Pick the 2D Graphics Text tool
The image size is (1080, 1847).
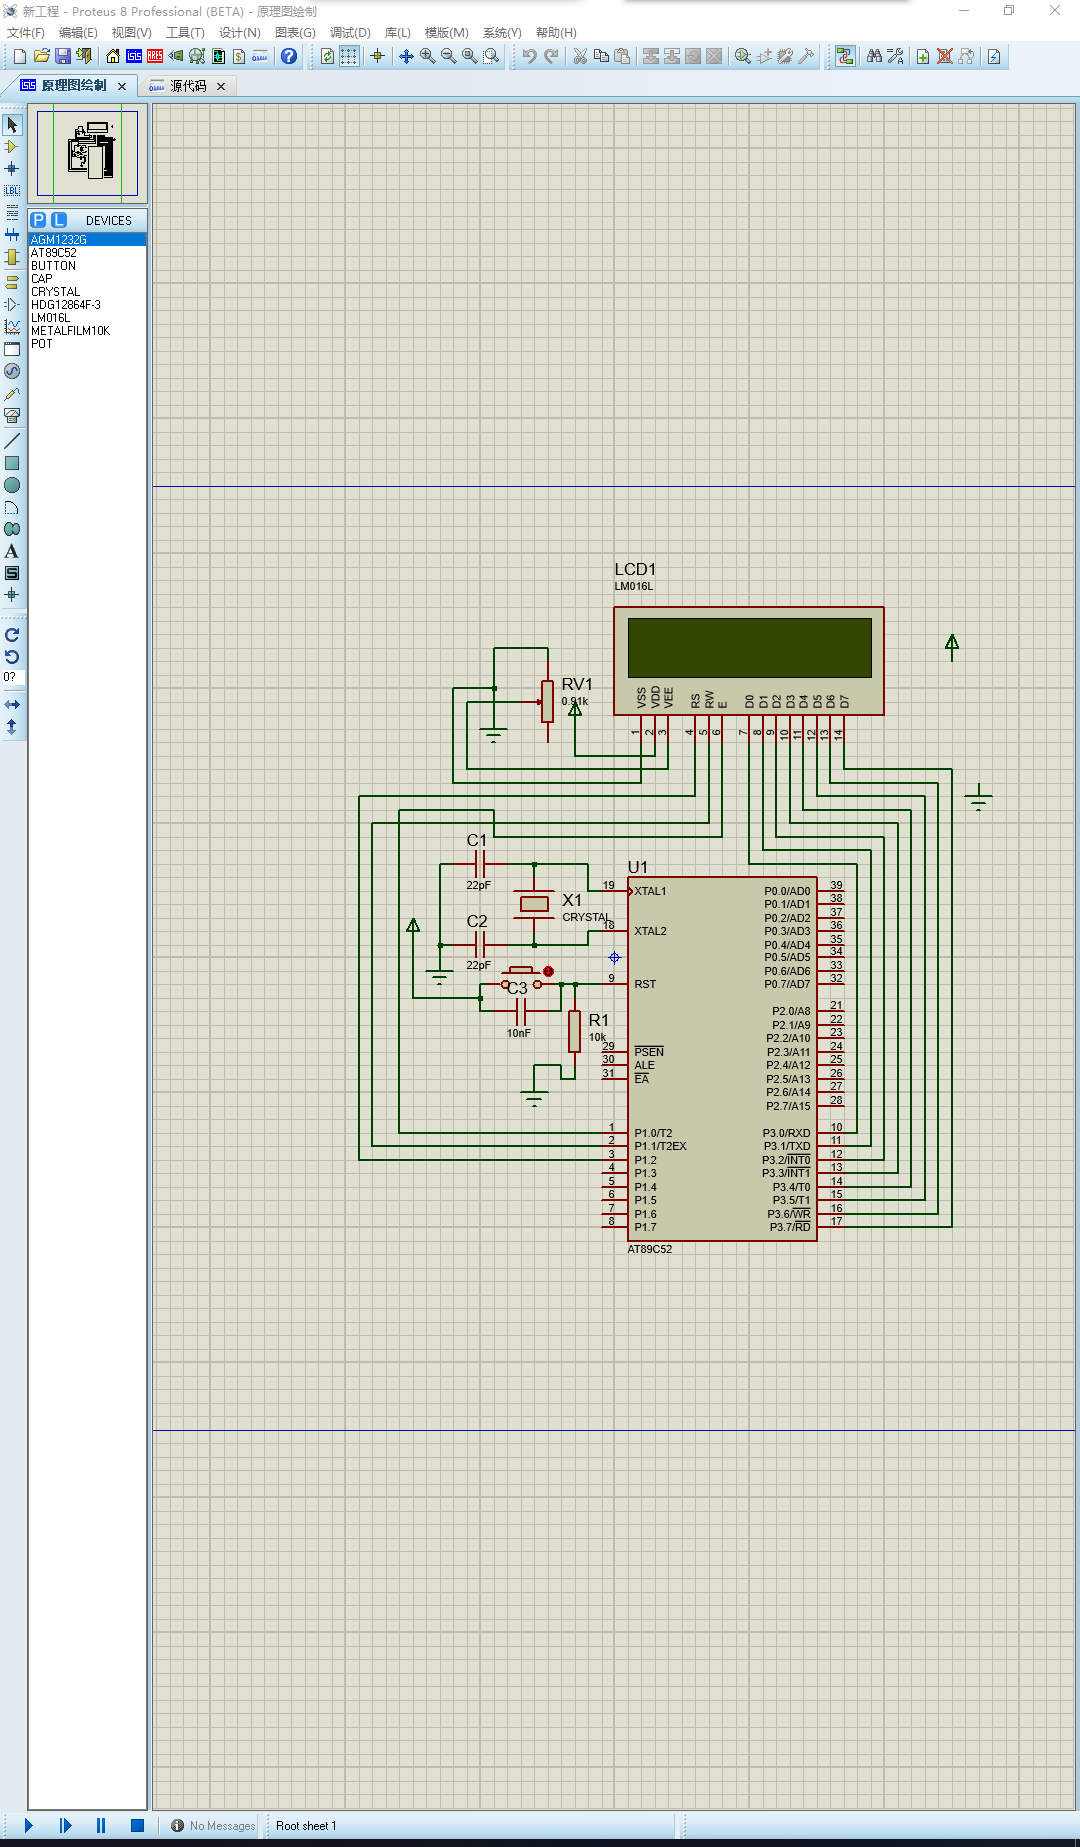tap(12, 551)
